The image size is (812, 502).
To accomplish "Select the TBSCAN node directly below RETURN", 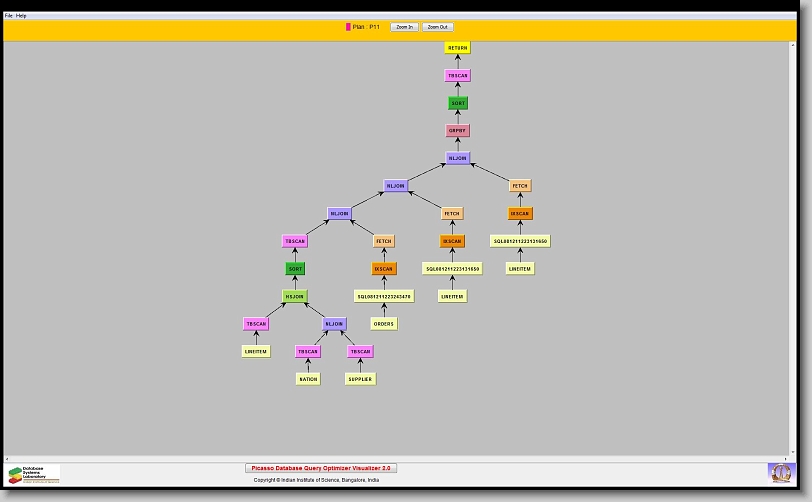I will [x=457, y=76].
